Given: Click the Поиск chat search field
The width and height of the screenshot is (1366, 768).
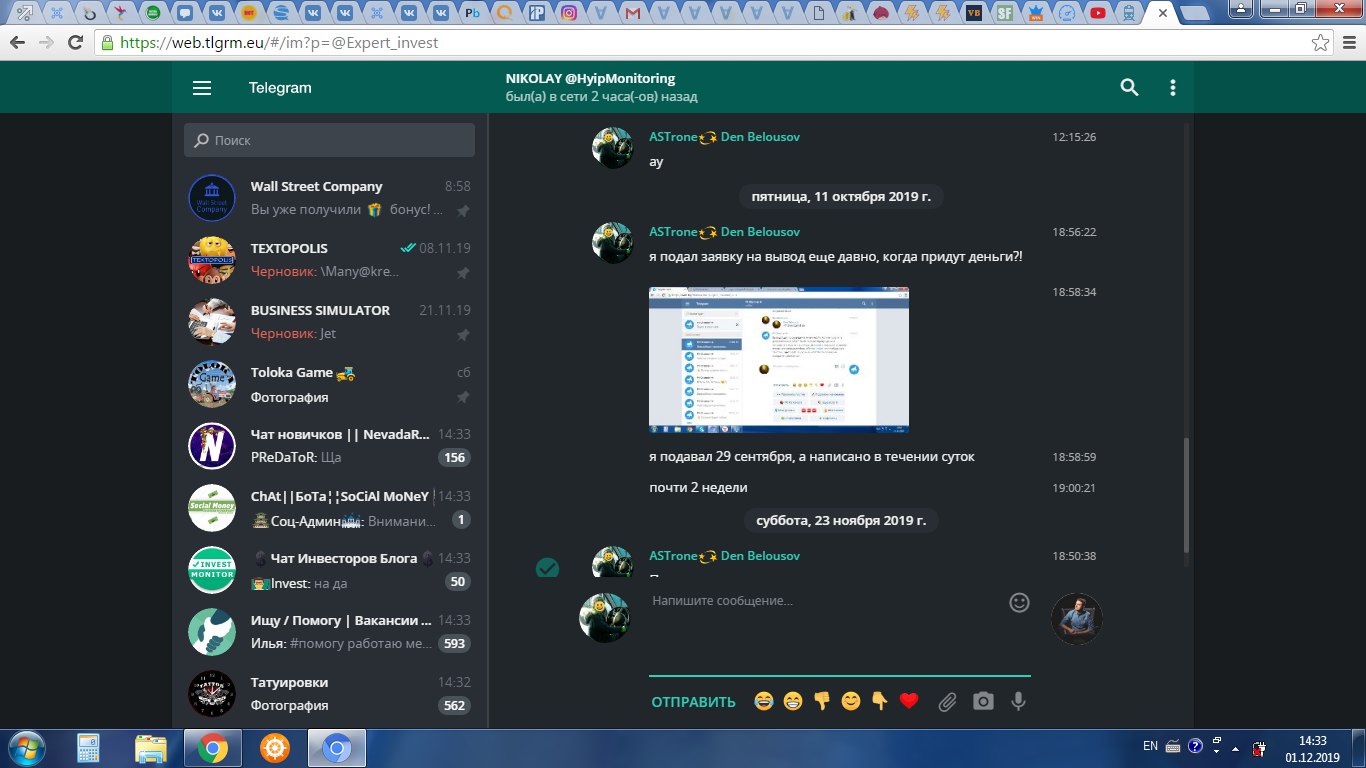Looking at the screenshot, I should (329, 141).
